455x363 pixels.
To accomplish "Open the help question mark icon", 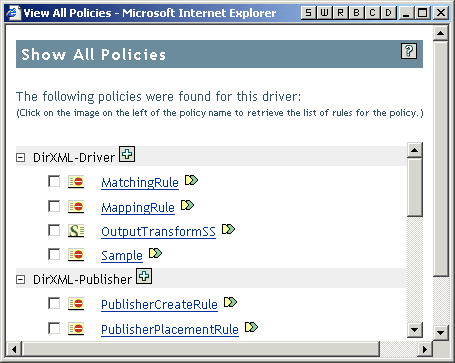I will pyautogui.click(x=409, y=51).
